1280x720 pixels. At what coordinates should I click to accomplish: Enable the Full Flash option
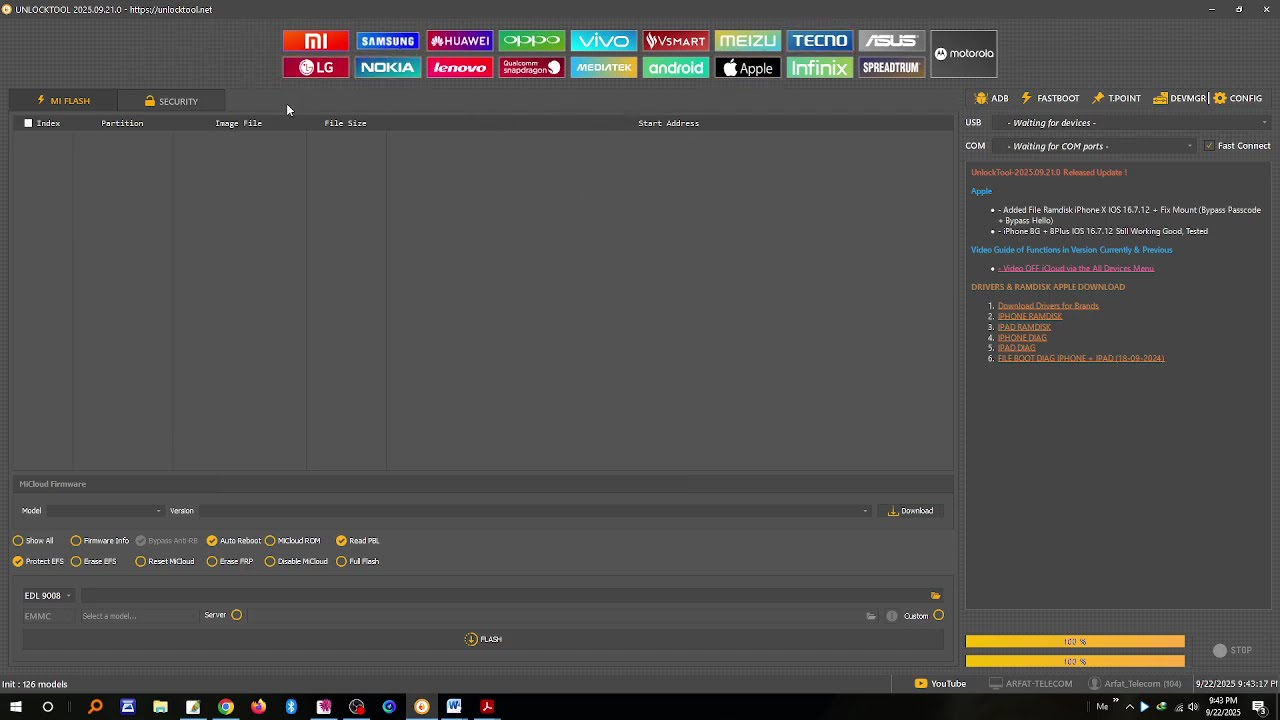(x=358, y=562)
